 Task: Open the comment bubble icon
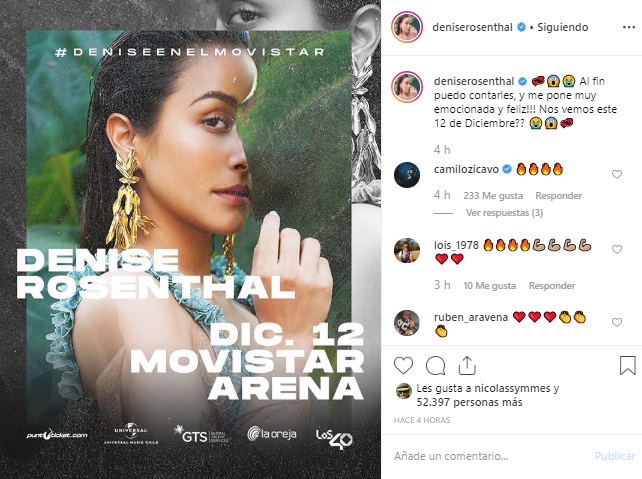pos(435,366)
